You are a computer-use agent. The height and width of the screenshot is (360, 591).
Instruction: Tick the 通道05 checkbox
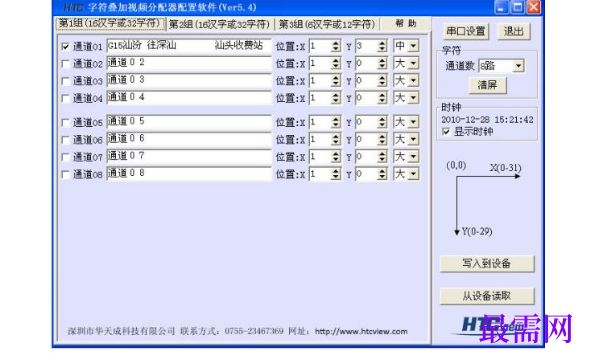coord(66,123)
